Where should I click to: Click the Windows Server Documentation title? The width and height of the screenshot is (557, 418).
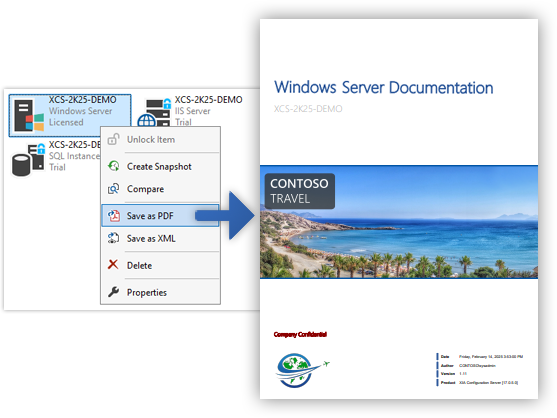384,88
